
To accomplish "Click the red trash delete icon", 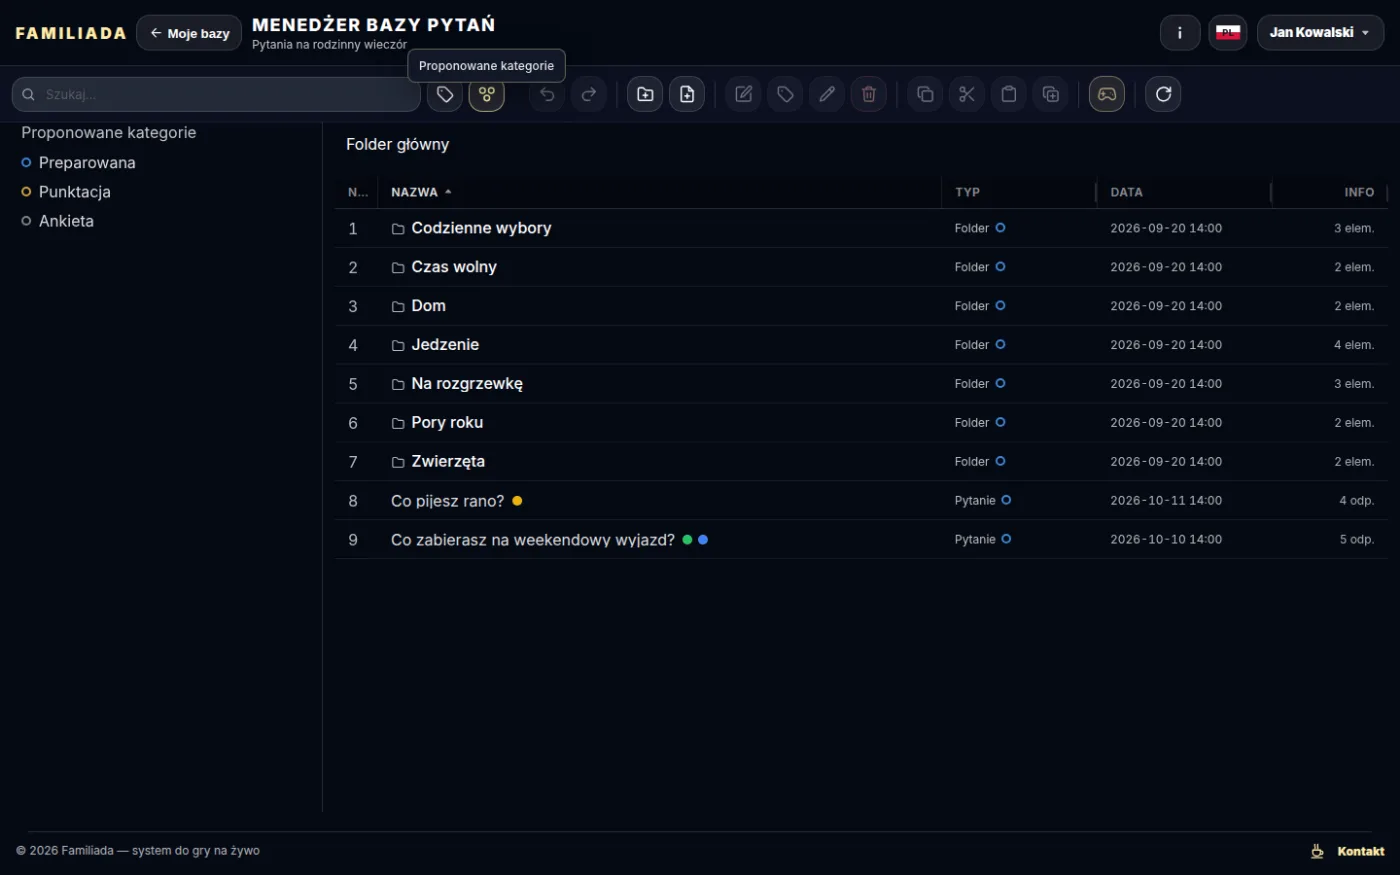I will (x=869, y=94).
